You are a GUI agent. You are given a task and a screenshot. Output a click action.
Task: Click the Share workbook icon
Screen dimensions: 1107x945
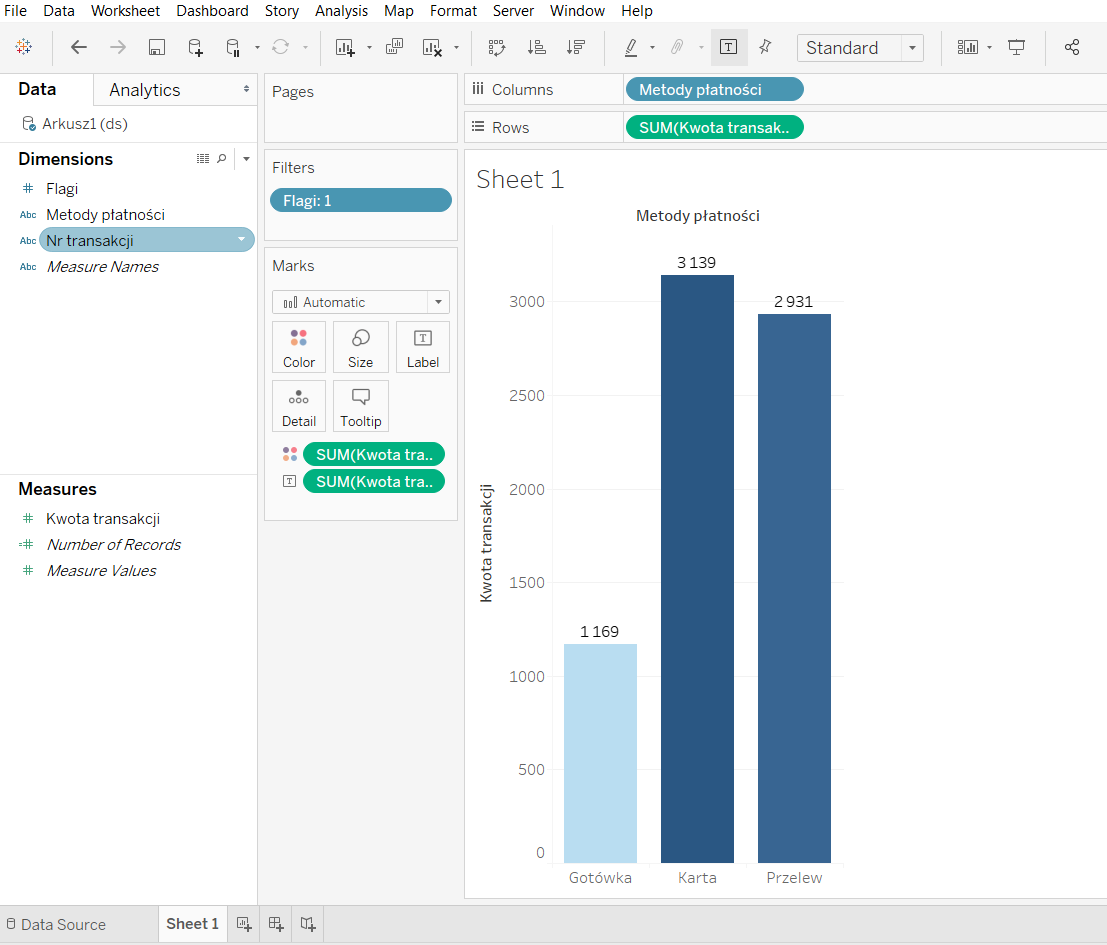click(1072, 47)
